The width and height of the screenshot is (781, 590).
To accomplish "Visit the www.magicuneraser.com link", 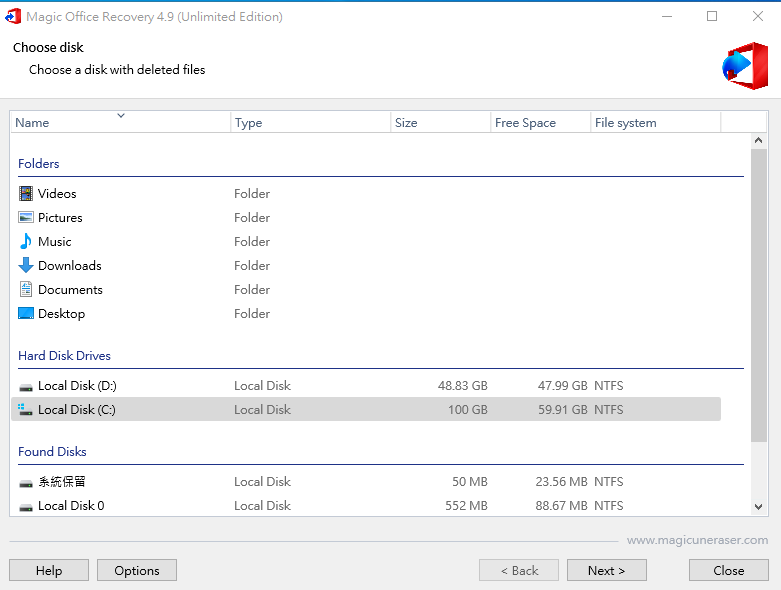I will click(x=697, y=540).
